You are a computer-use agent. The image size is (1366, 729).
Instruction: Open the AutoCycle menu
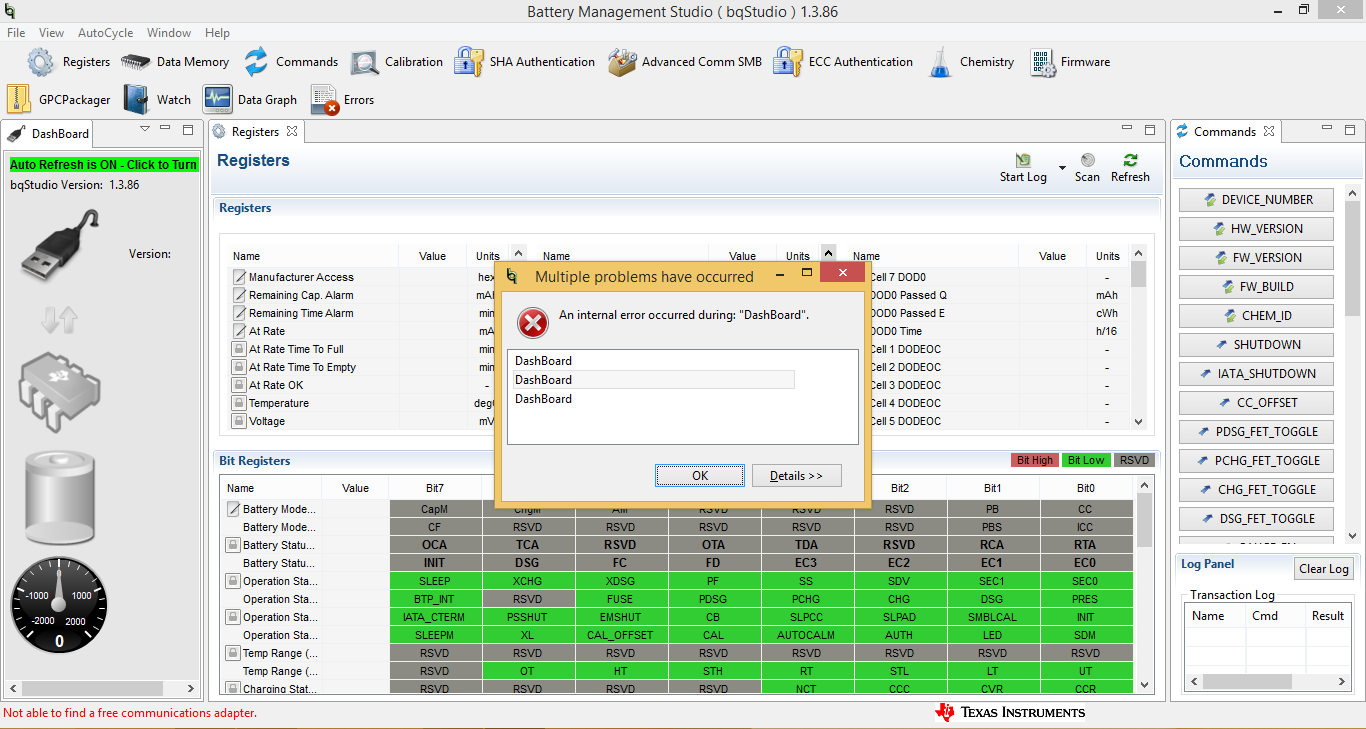pos(105,33)
